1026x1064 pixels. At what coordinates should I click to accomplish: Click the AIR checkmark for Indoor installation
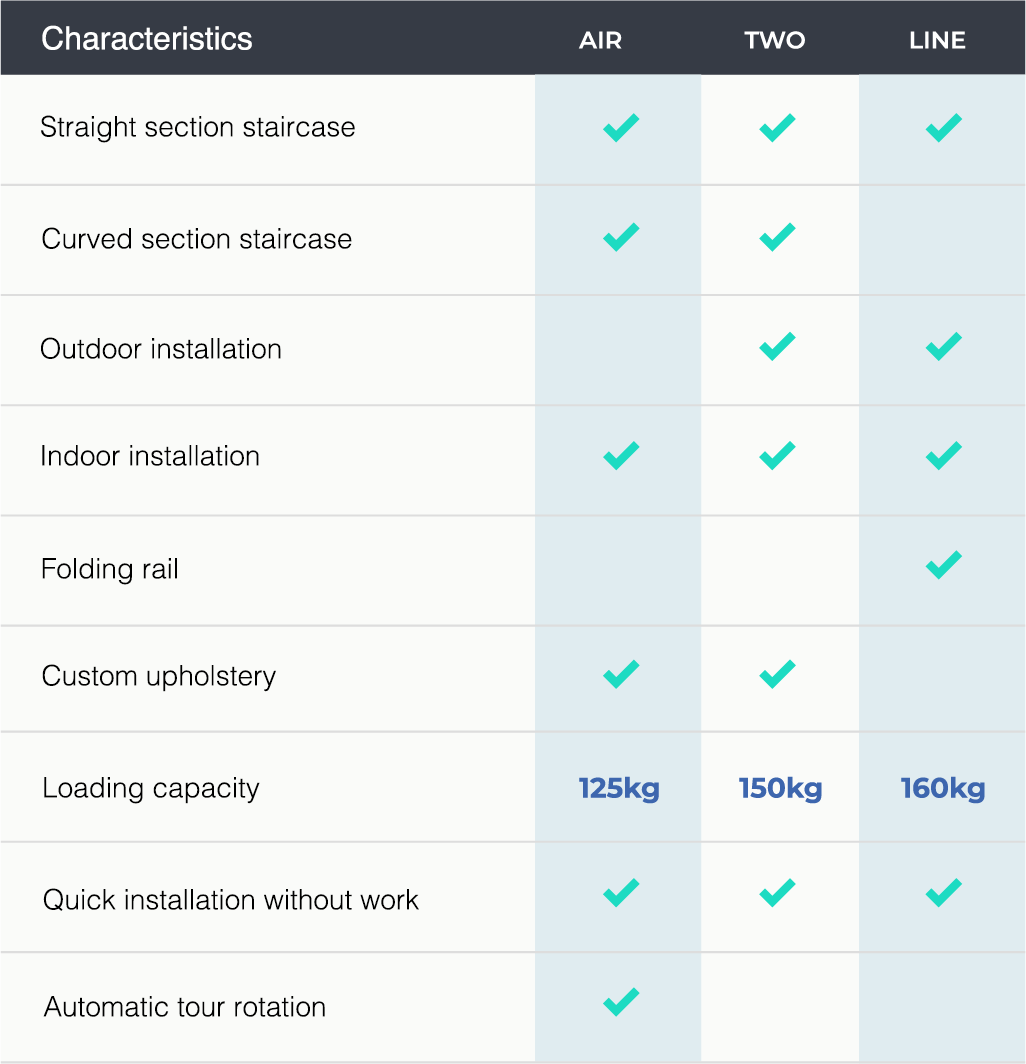[621, 456]
